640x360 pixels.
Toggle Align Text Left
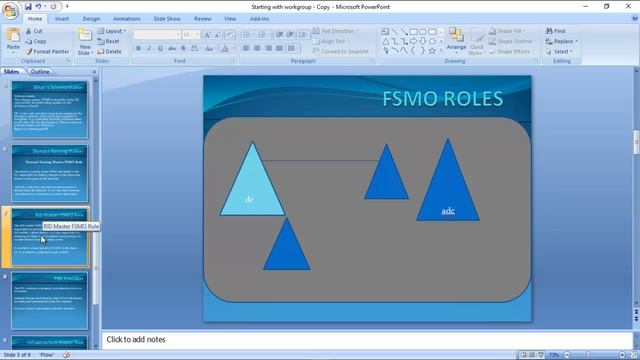pyautogui.click(x=246, y=49)
